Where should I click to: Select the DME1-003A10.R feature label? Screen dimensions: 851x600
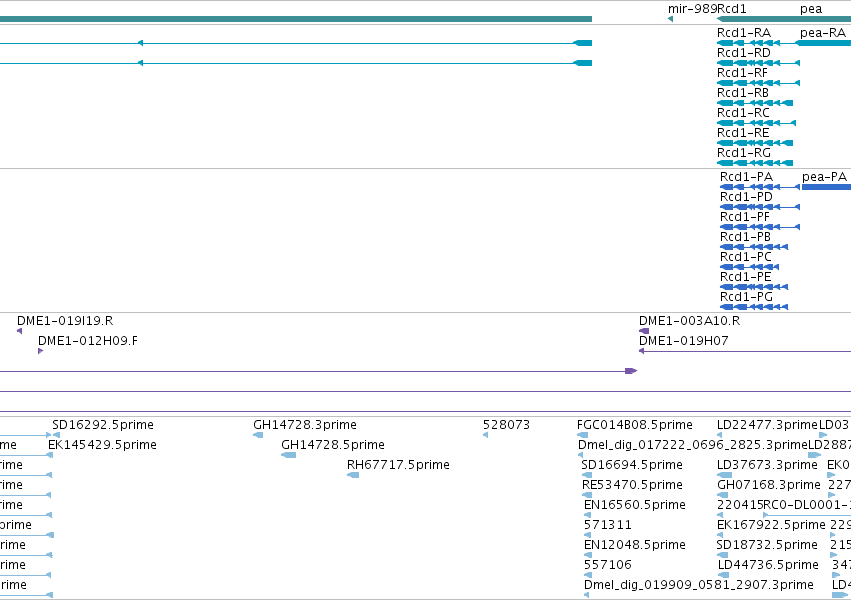(689, 321)
